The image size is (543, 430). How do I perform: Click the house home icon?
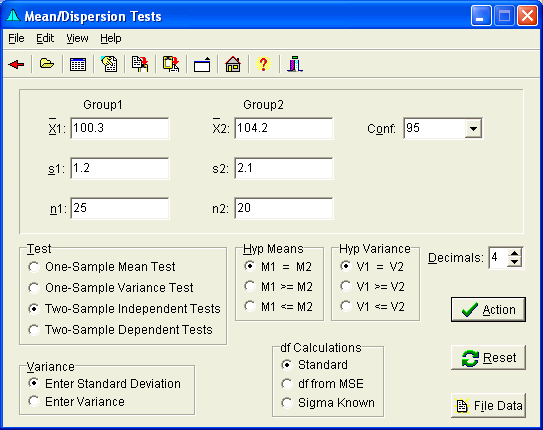tap(233, 64)
